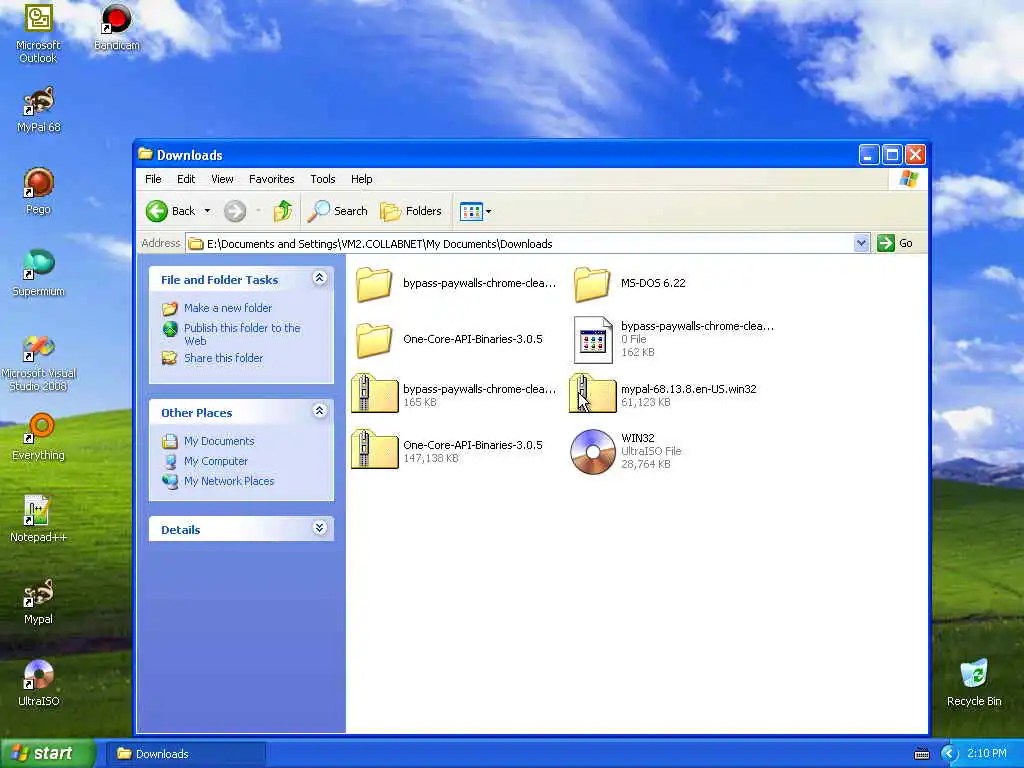The height and width of the screenshot is (768, 1024).
Task: Select mypal-68.13.8.en-US.win32 zip archive
Action: pyautogui.click(x=663, y=394)
